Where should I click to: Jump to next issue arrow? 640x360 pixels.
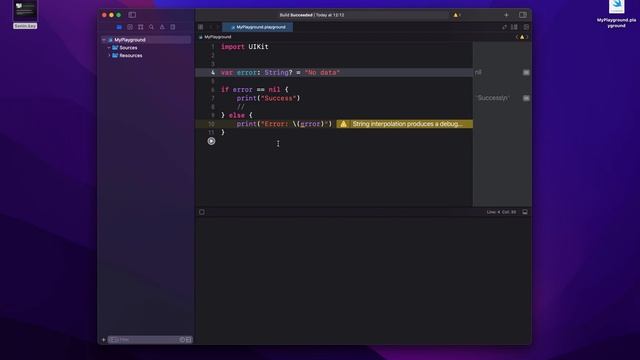[x=527, y=37]
